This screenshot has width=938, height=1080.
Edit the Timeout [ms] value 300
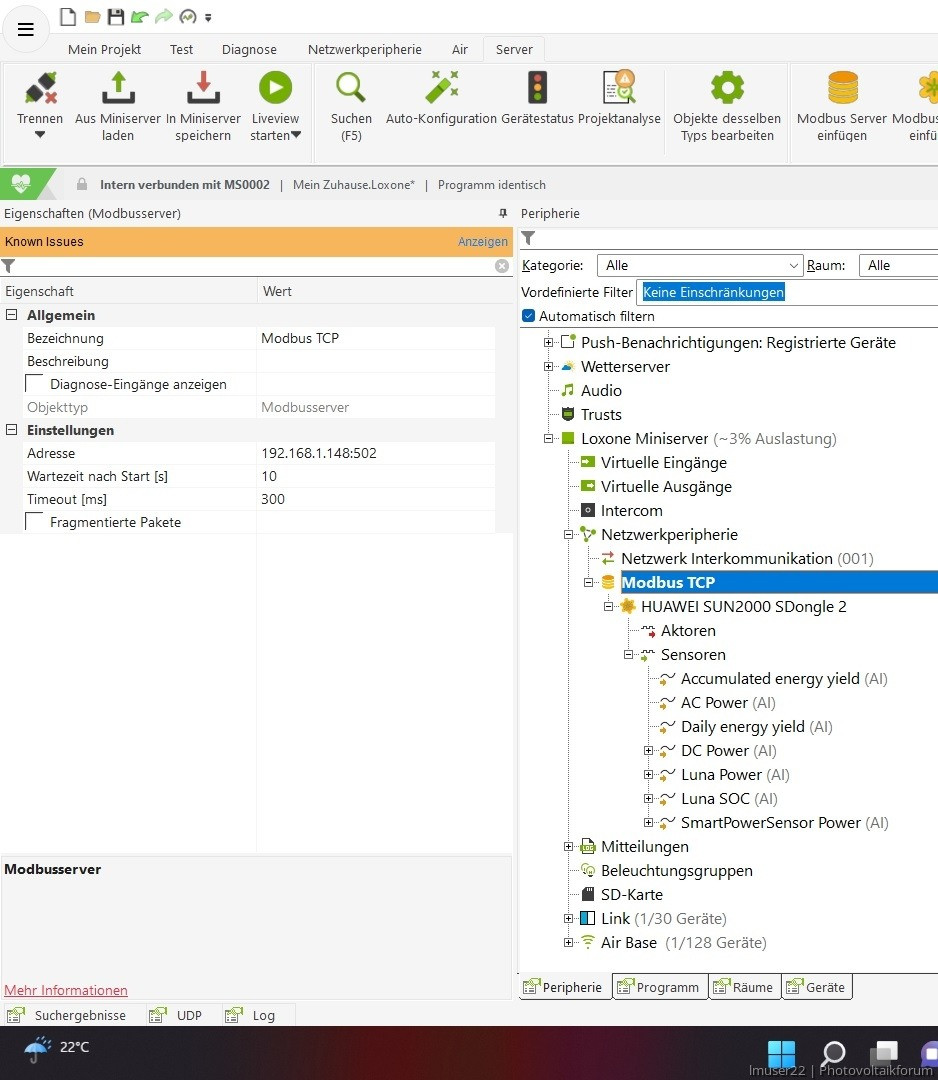(375, 499)
